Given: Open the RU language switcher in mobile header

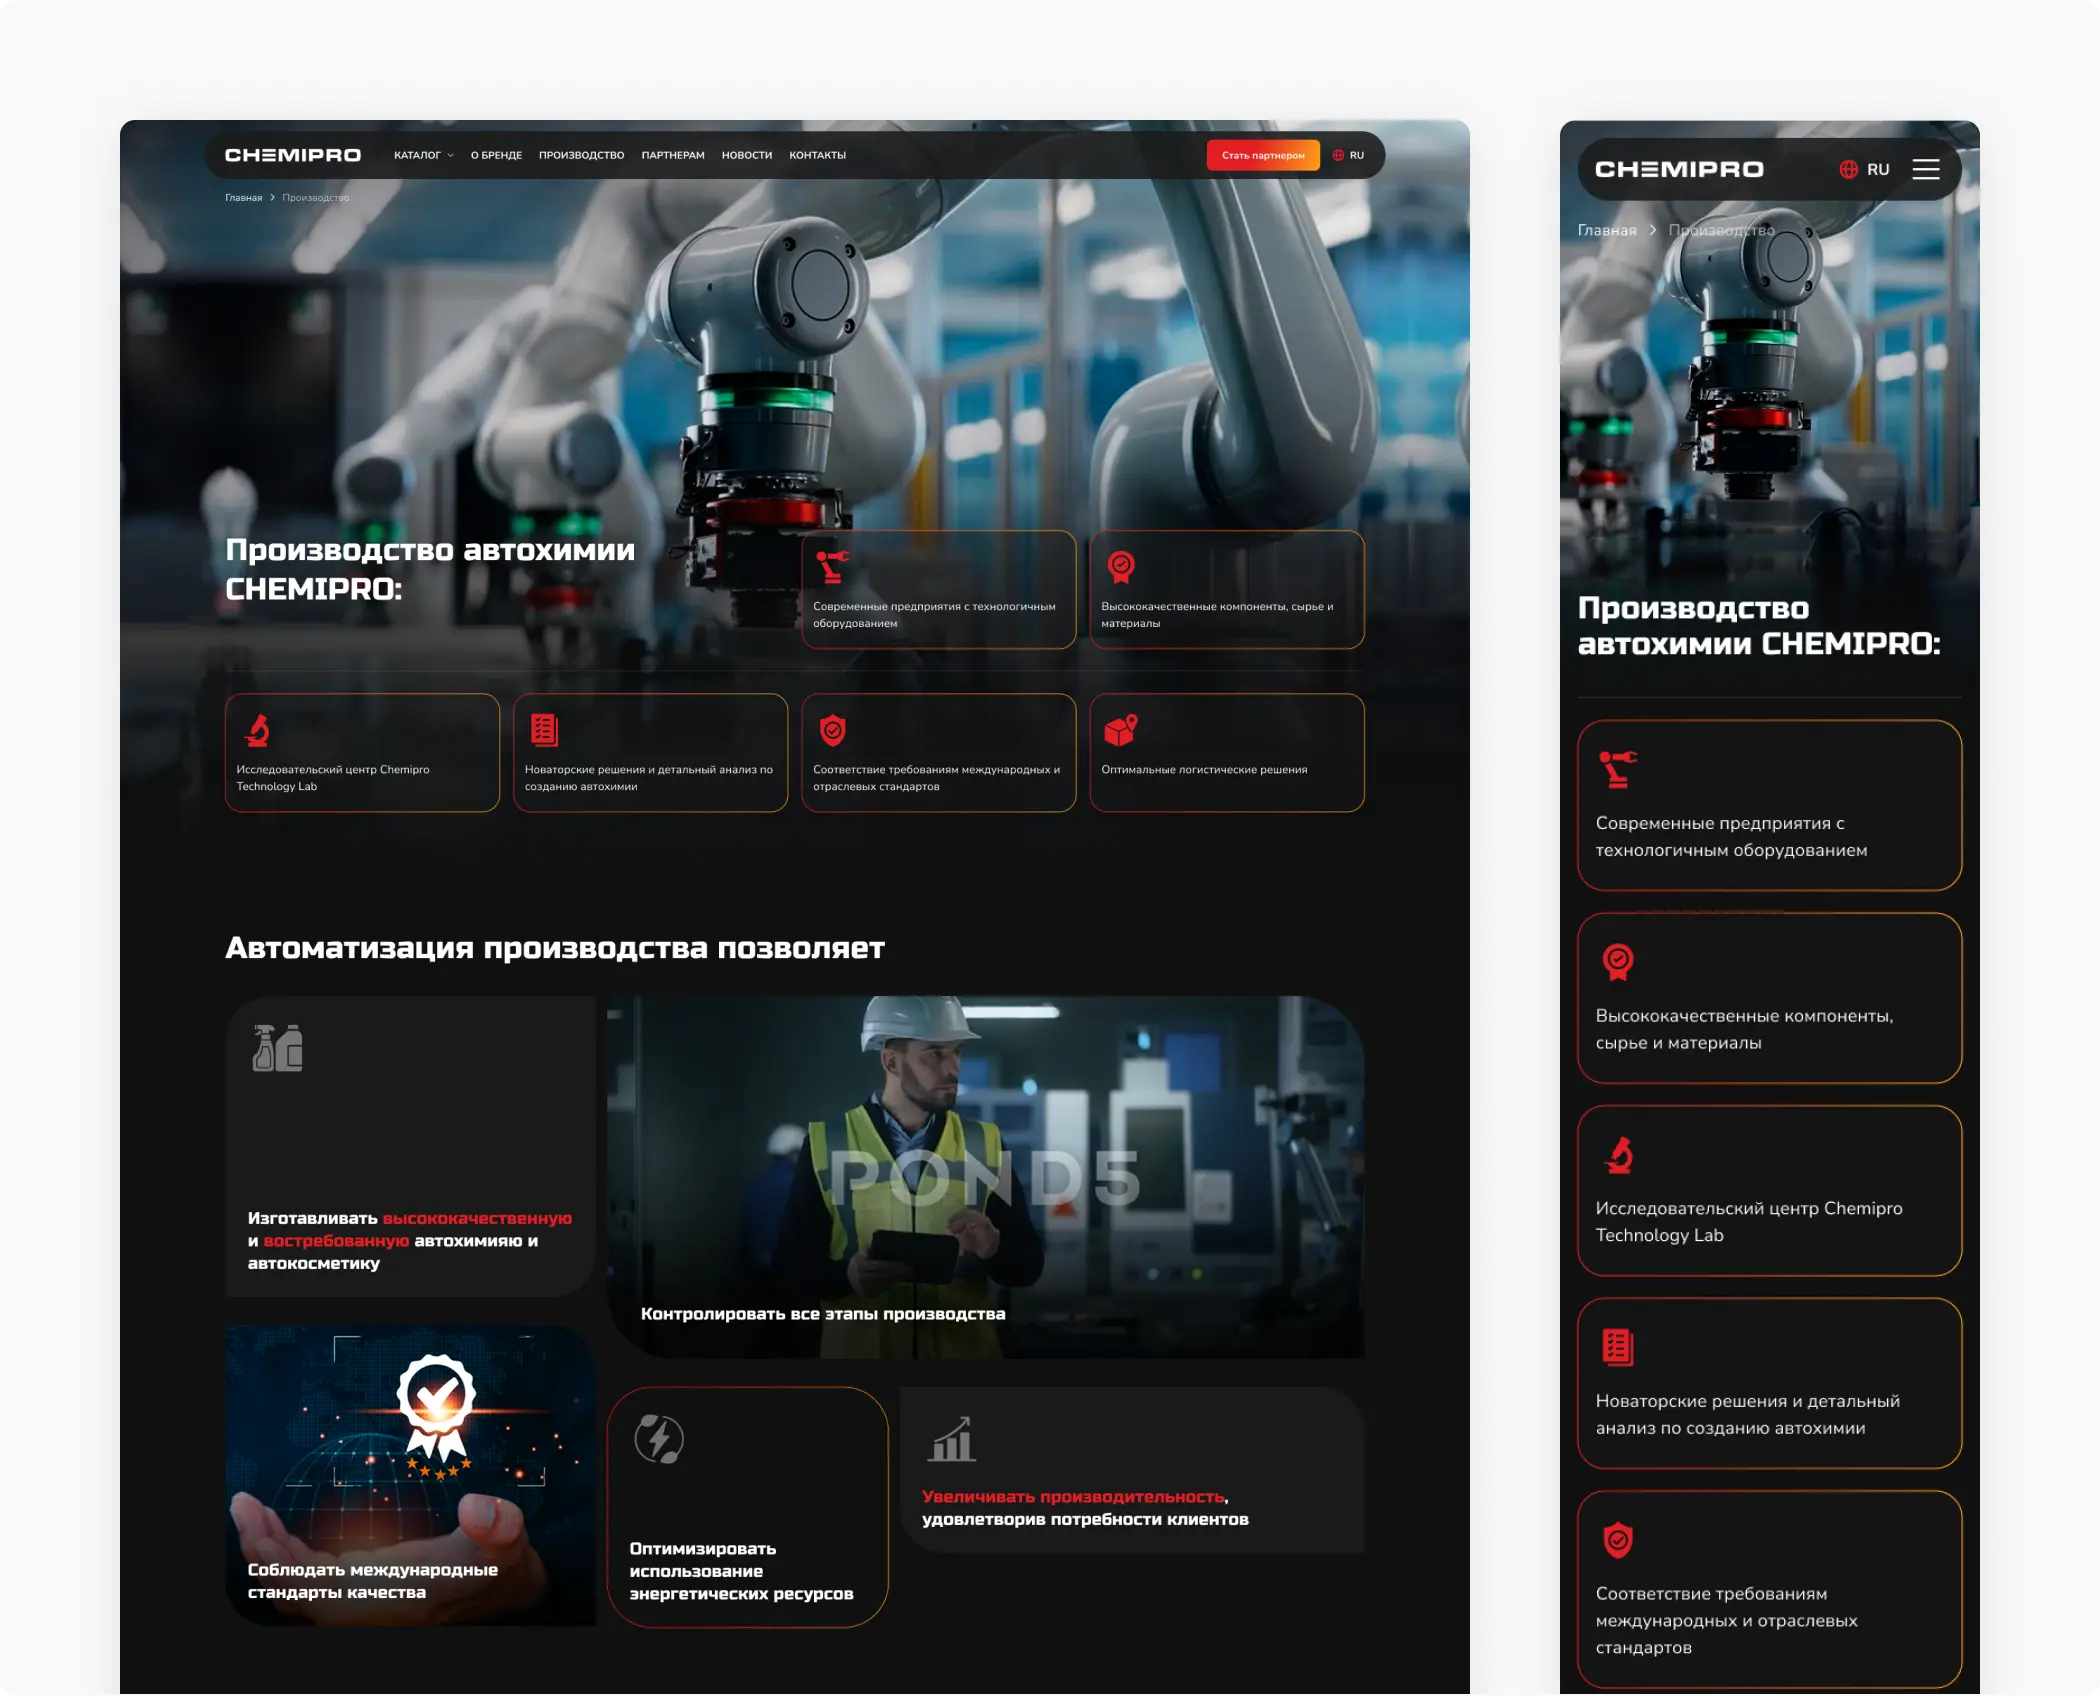Looking at the screenshot, I should point(1877,169).
